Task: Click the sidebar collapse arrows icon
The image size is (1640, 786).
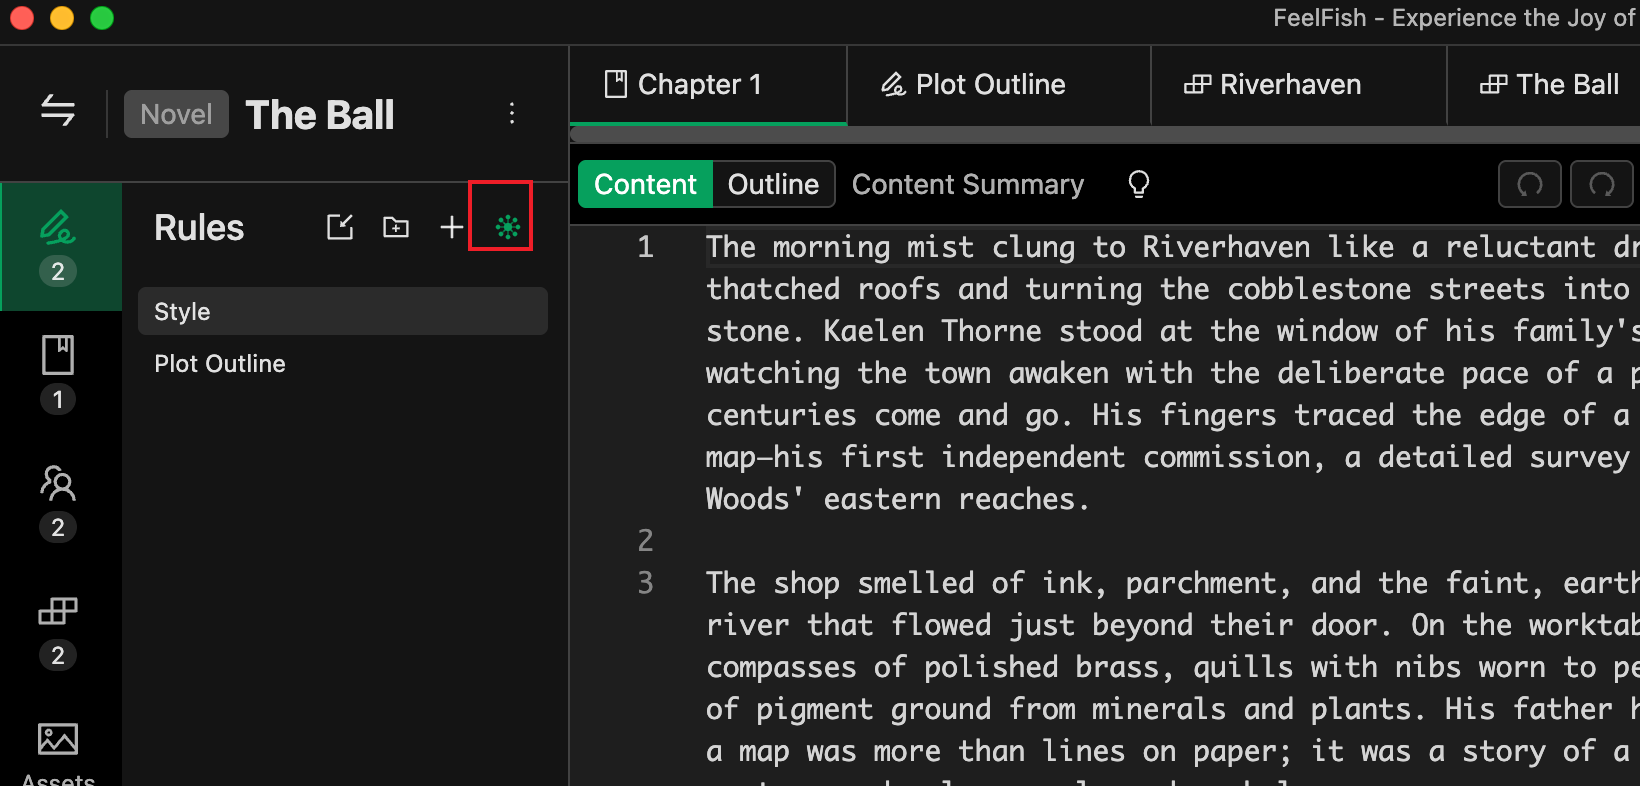Action: (58, 111)
